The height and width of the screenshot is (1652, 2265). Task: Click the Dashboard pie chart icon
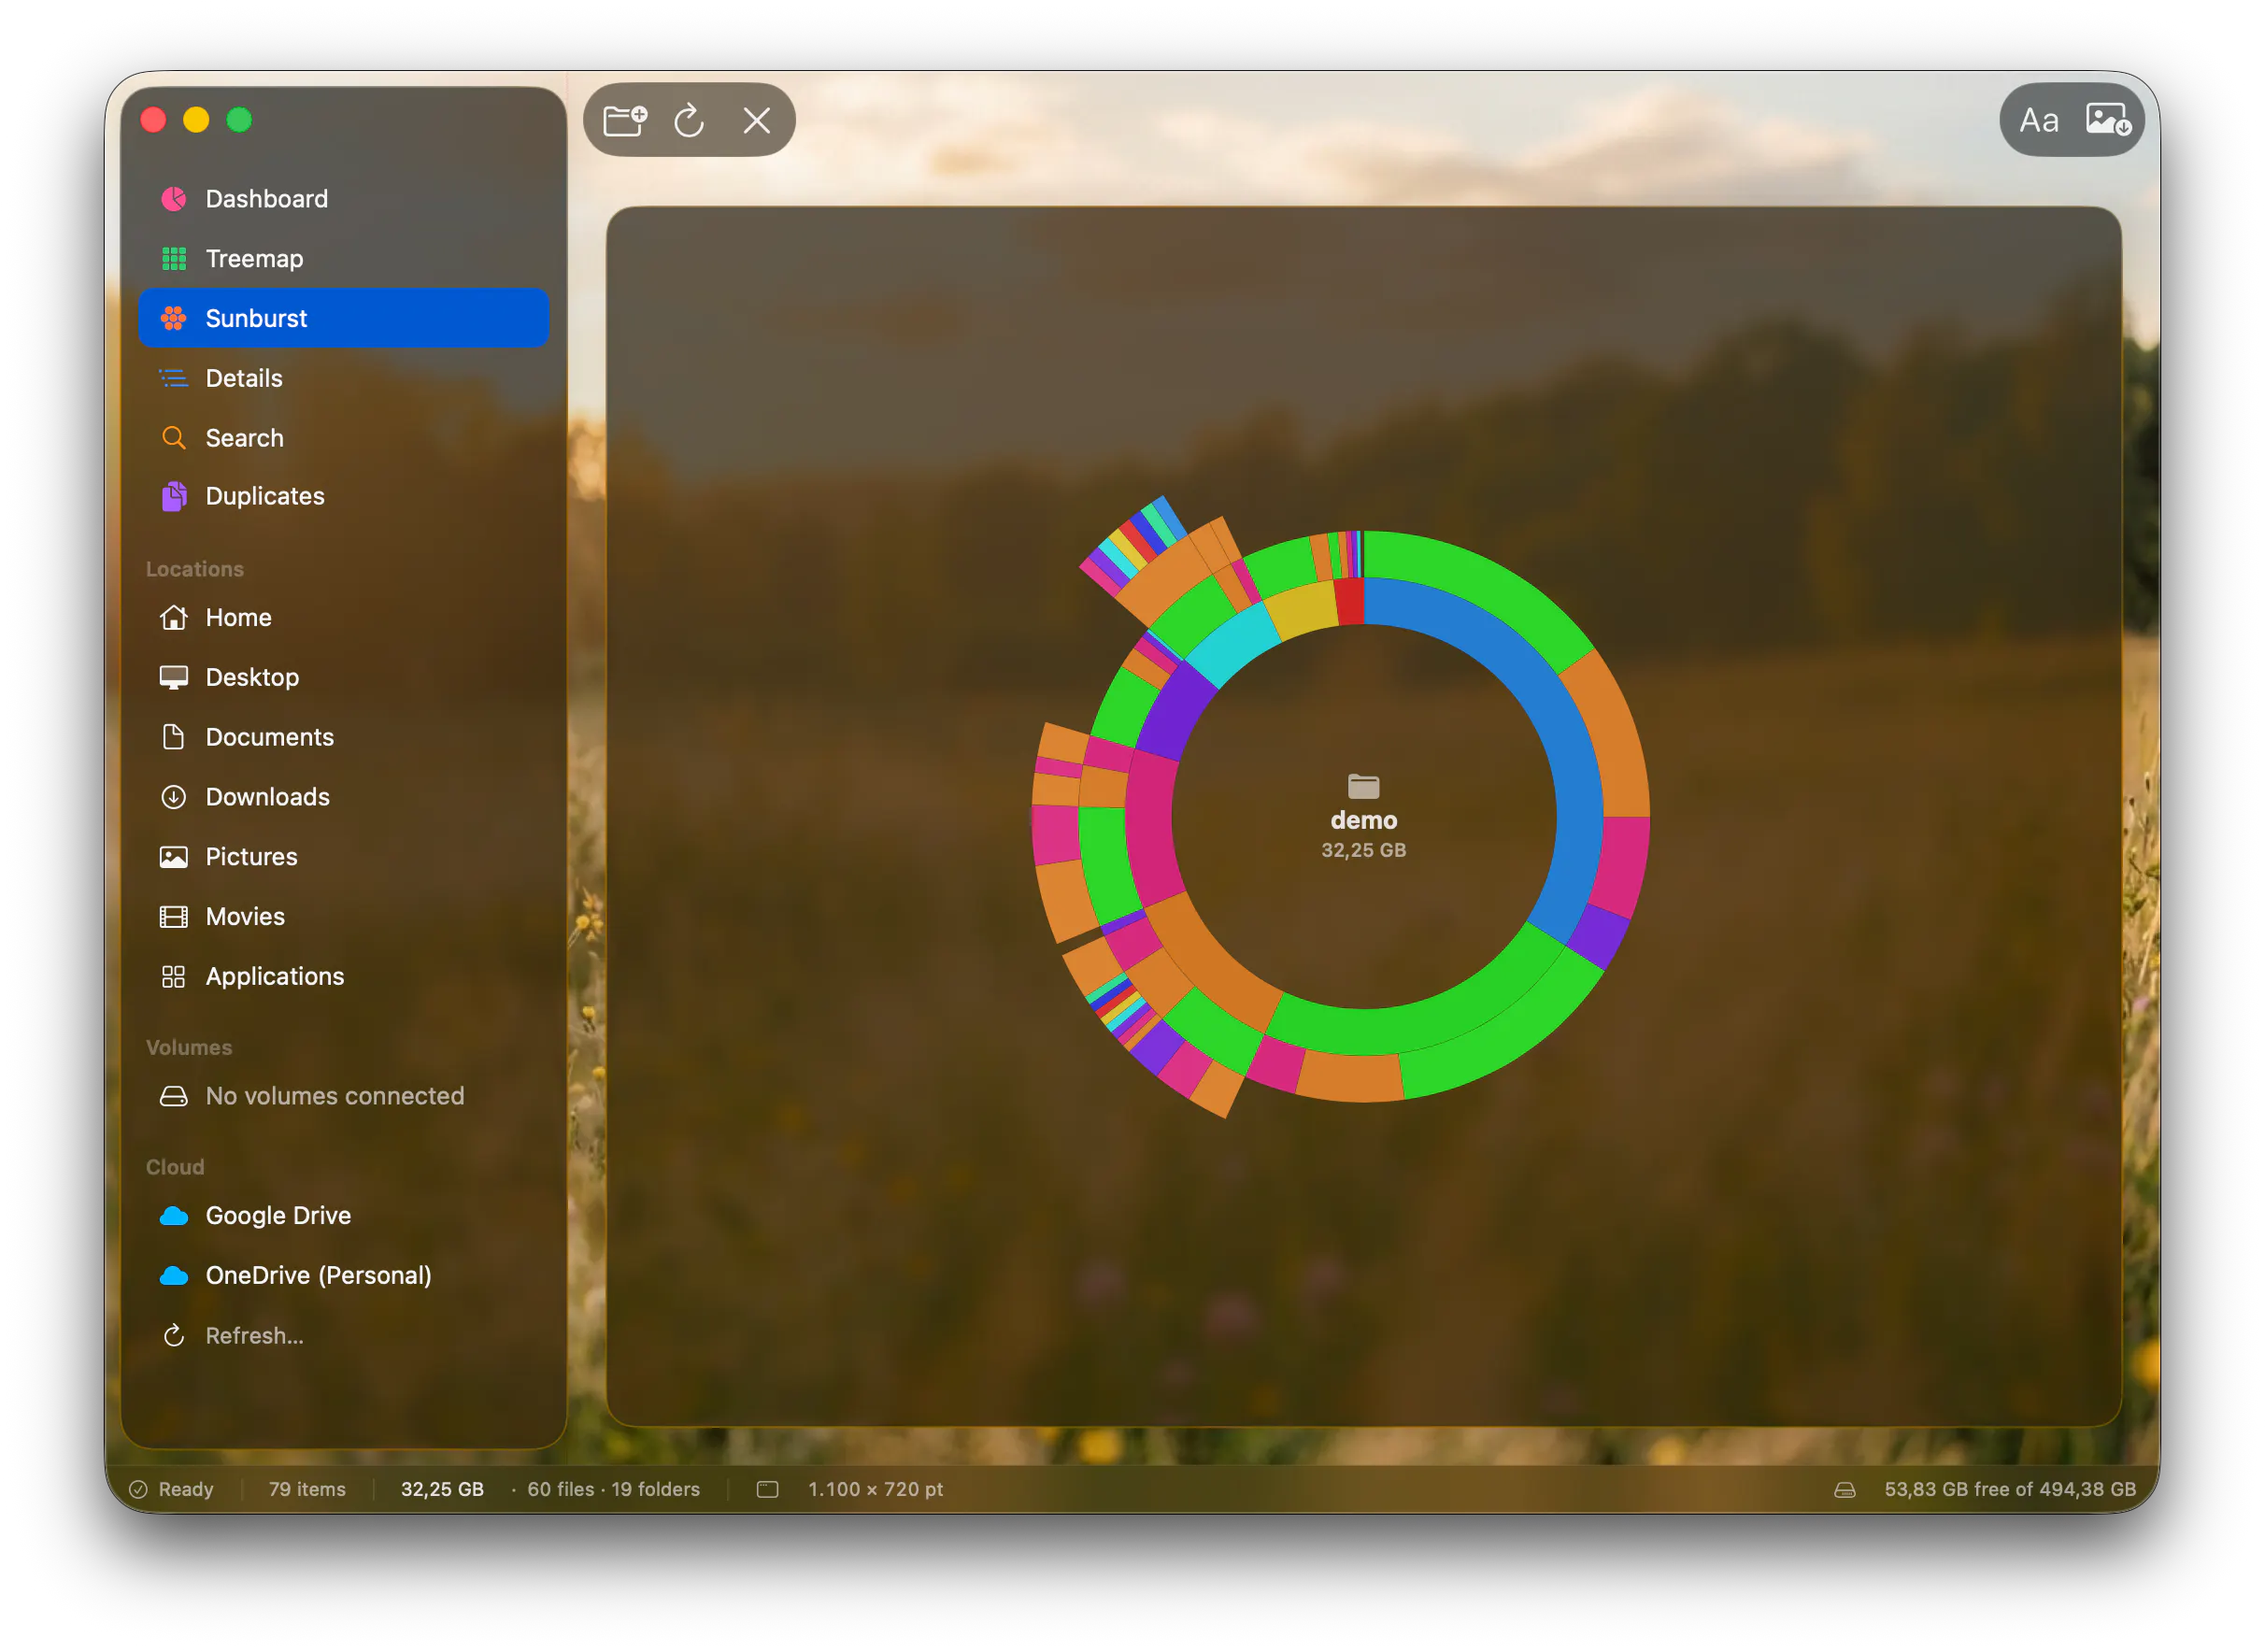pyautogui.click(x=174, y=199)
